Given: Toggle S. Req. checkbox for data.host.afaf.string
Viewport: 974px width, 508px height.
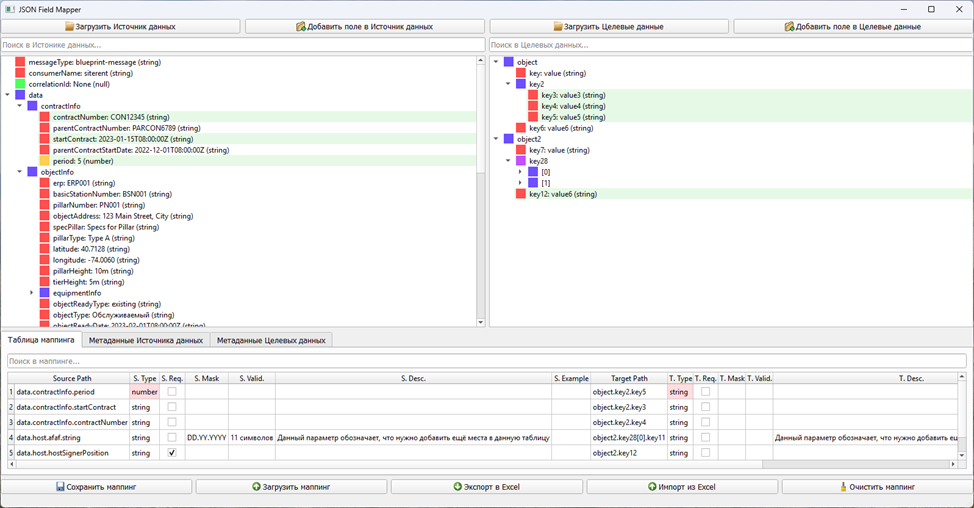Looking at the screenshot, I should [x=172, y=437].
